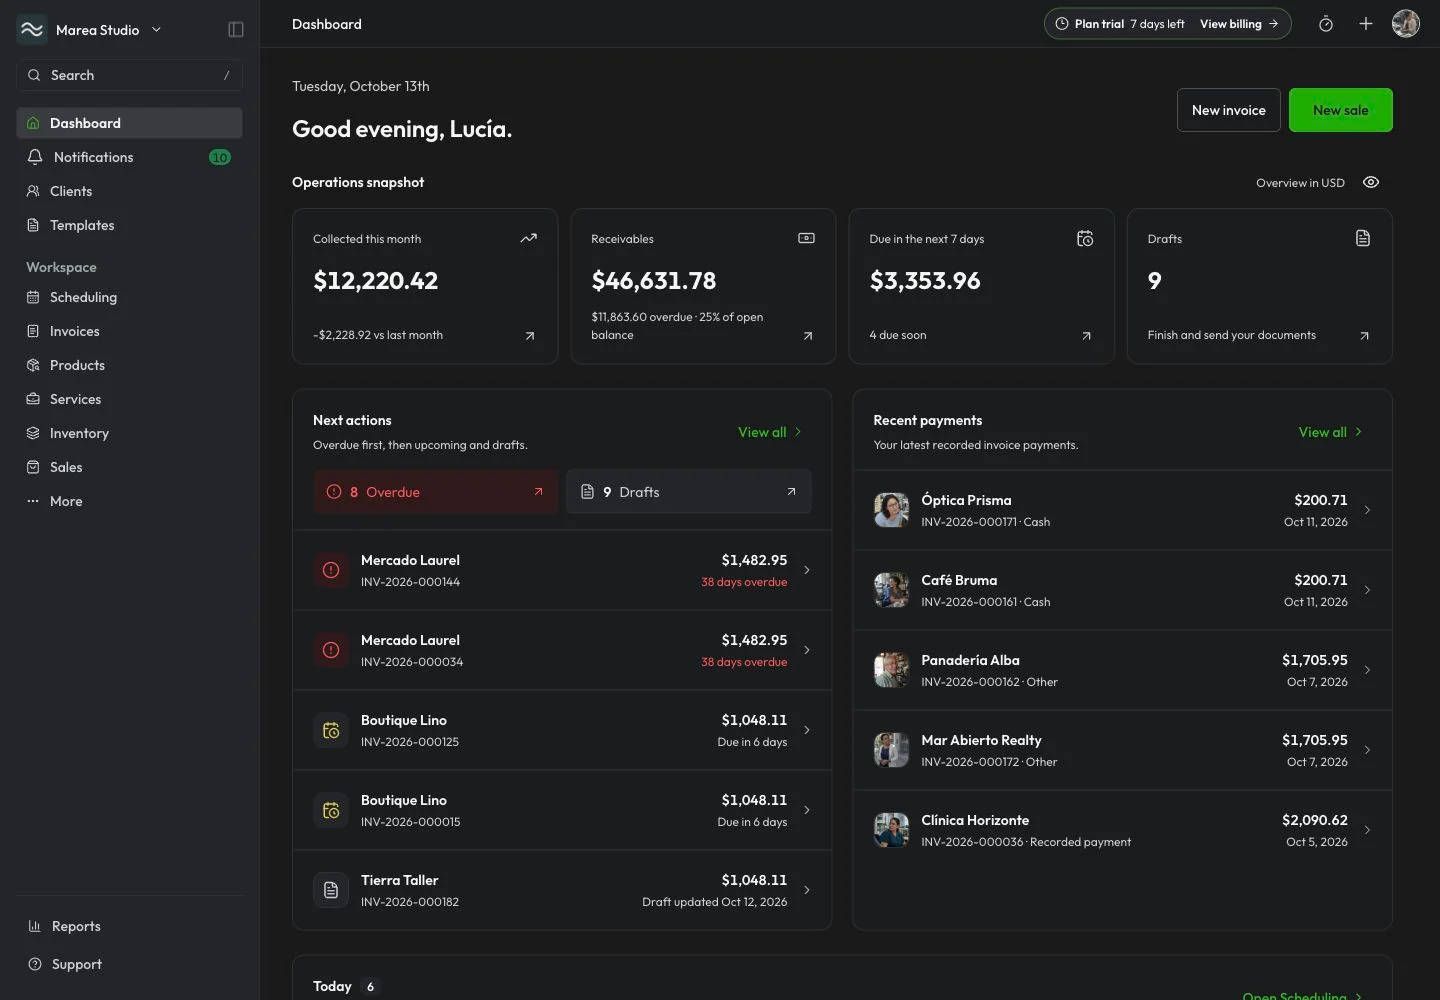Click View billing link

click(x=1239, y=24)
